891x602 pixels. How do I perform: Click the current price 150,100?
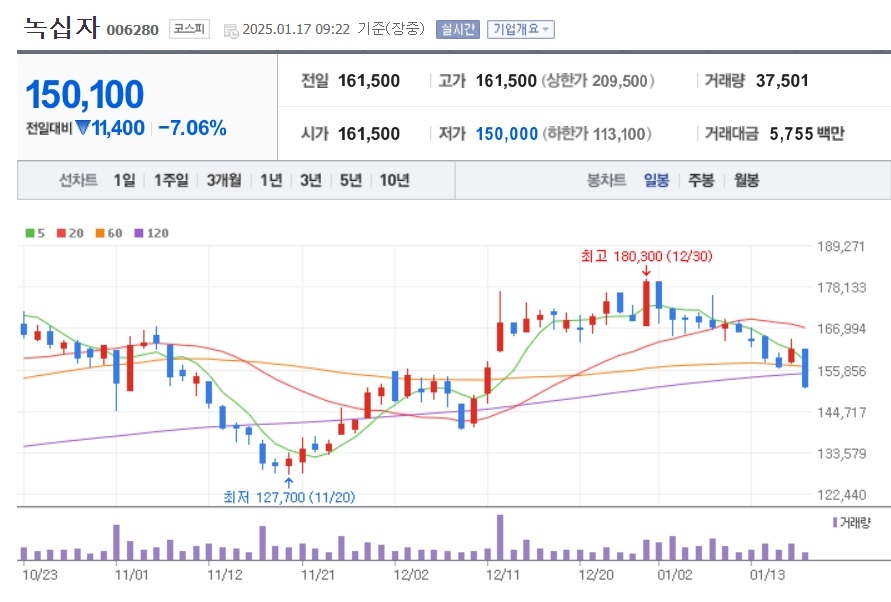85,94
